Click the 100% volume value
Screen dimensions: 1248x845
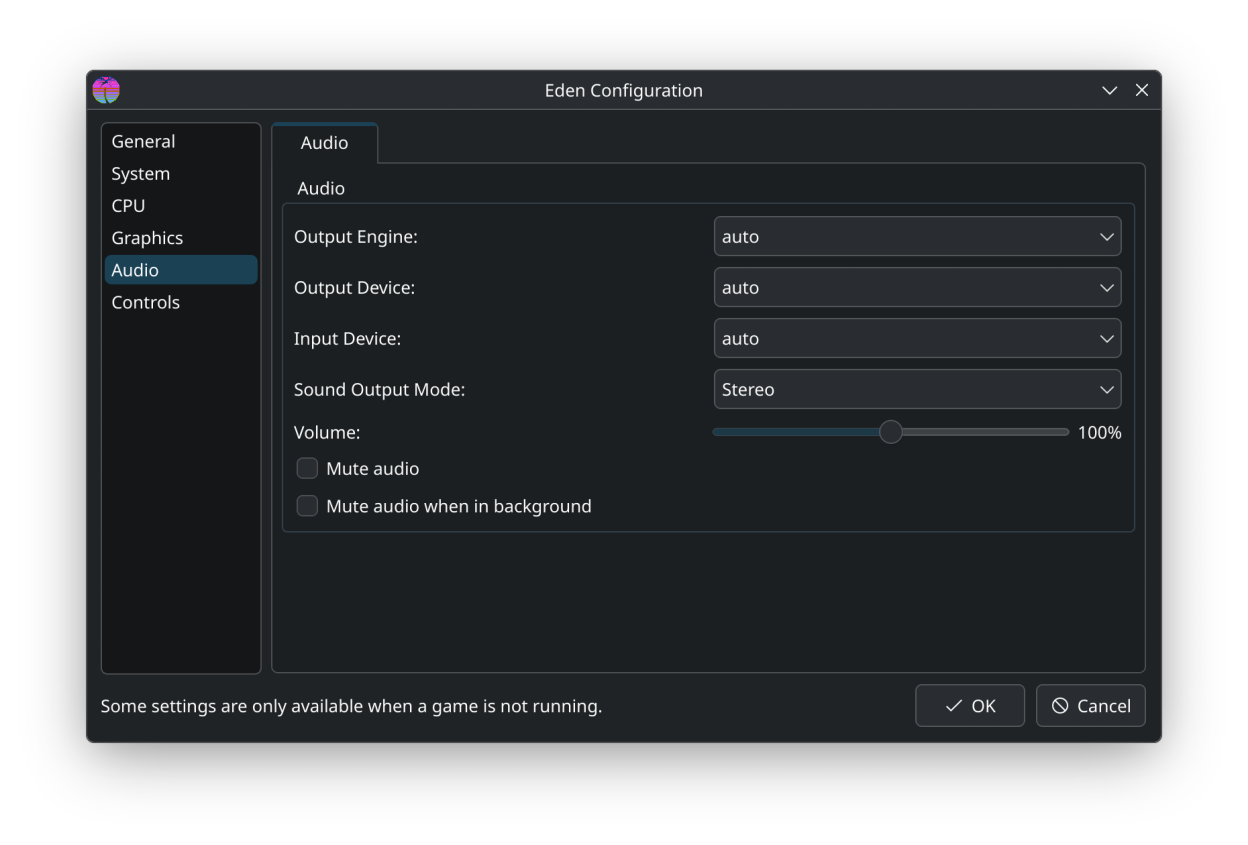click(x=1100, y=433)
